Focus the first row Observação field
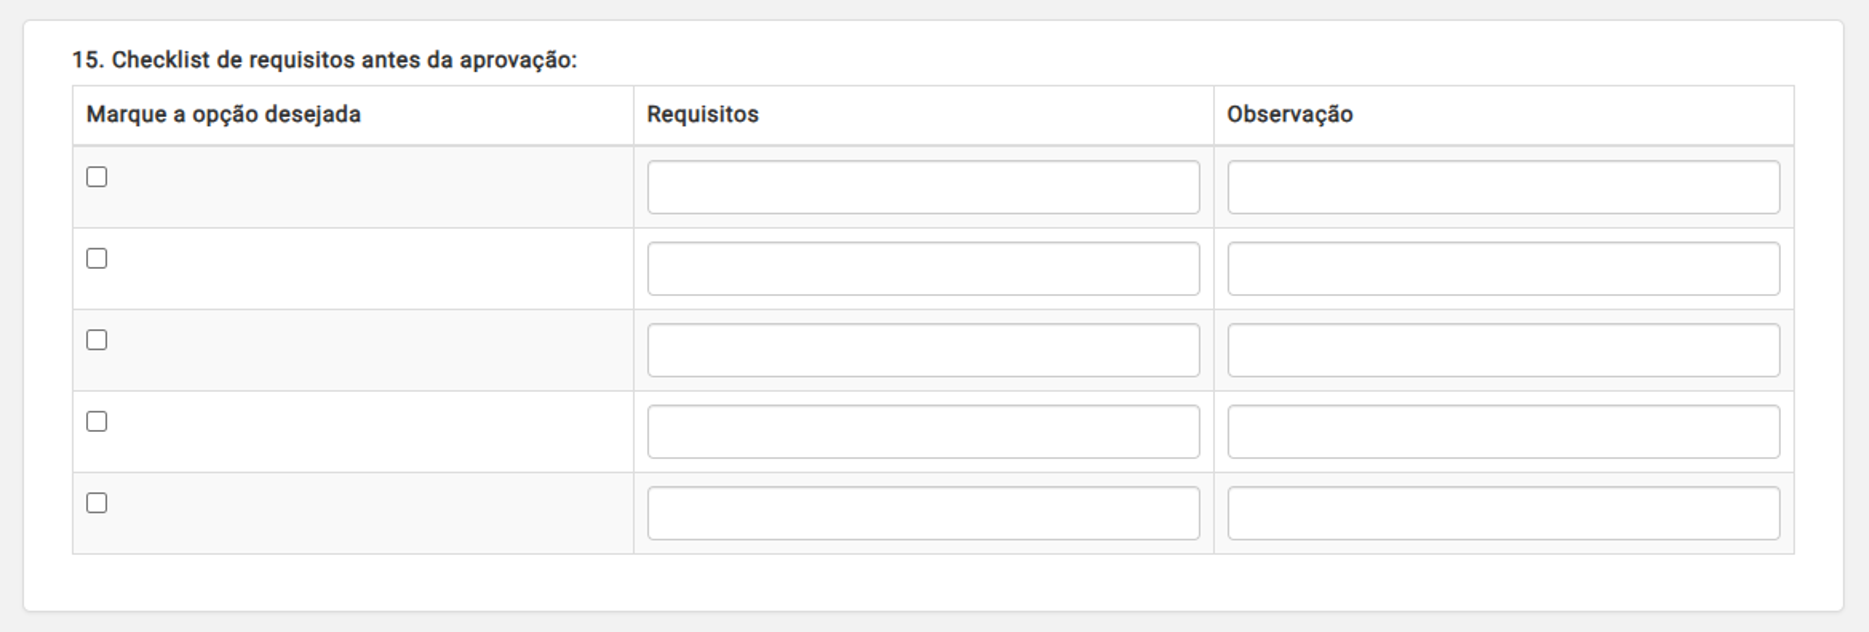This screenshot has height=632, width=1869. [1504, 187]
